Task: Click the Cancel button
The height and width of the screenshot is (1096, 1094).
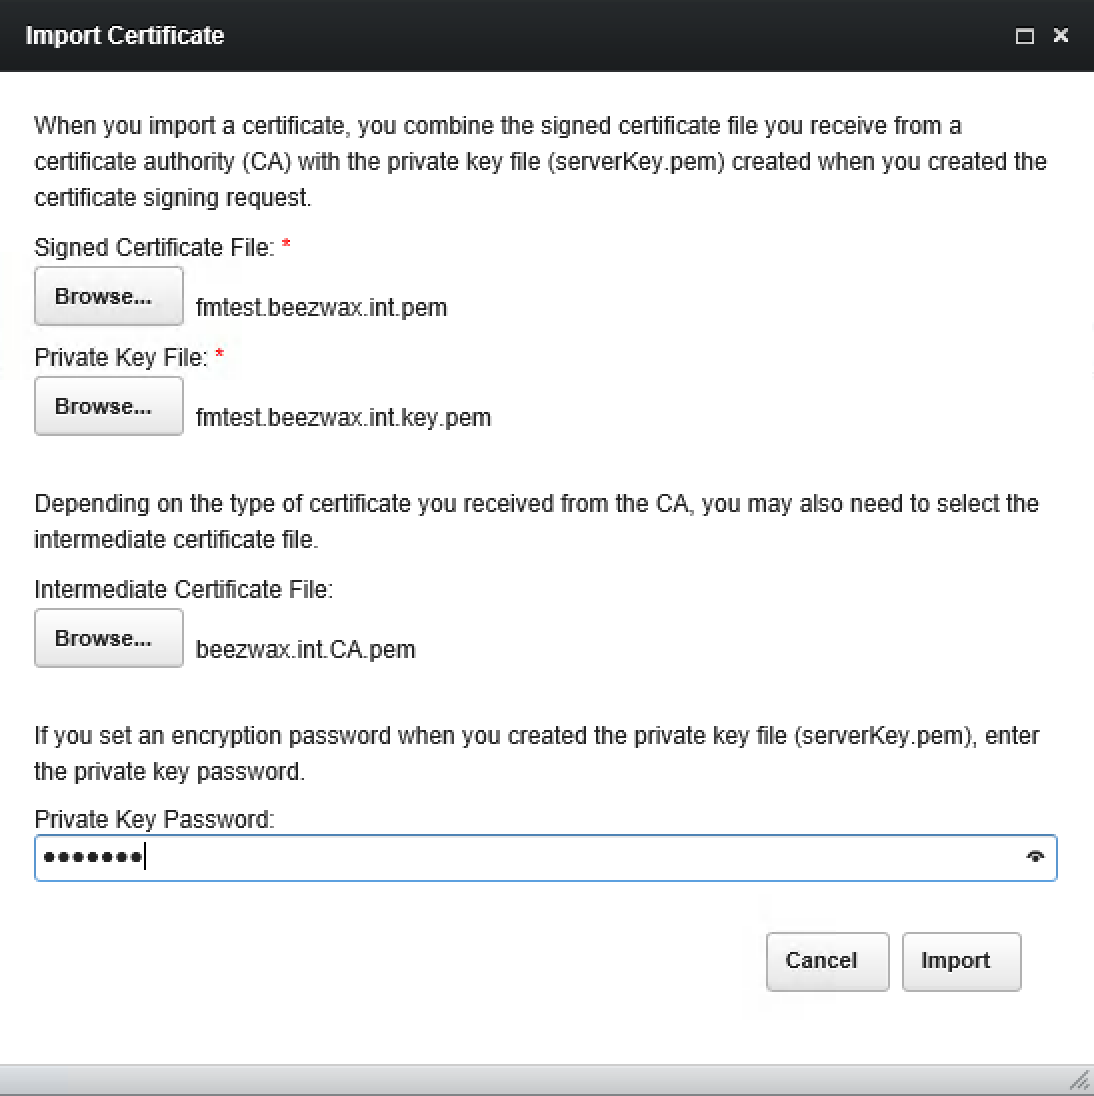Action: click(826, 961)
